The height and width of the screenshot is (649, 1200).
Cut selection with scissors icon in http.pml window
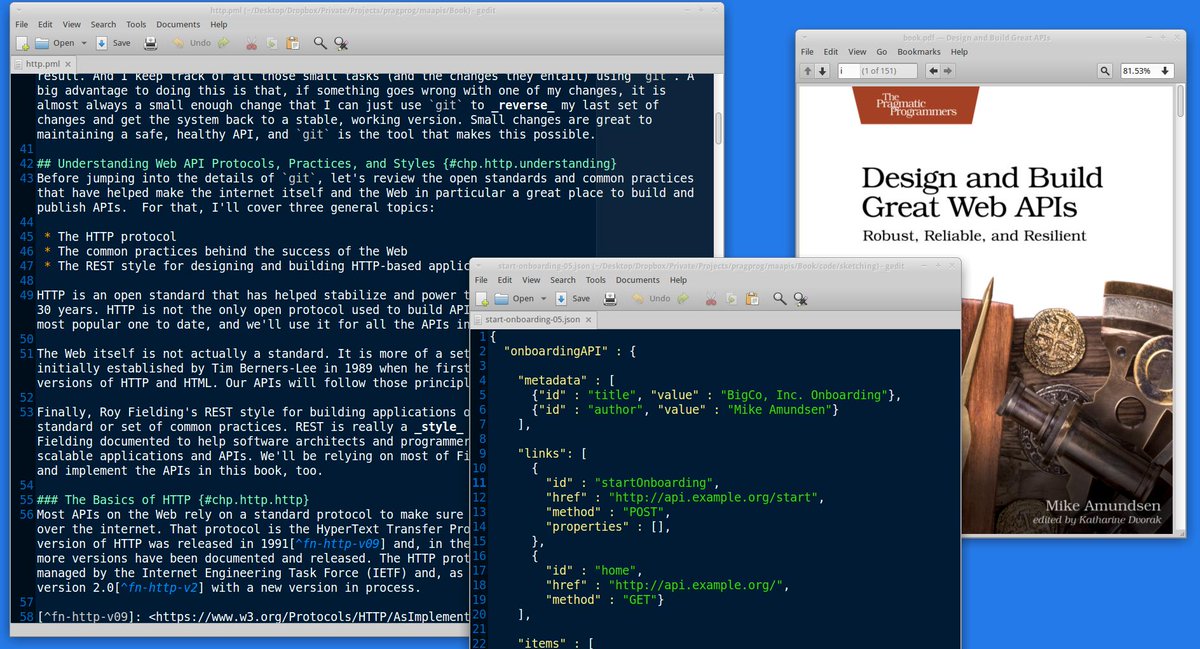coord(251,43)
